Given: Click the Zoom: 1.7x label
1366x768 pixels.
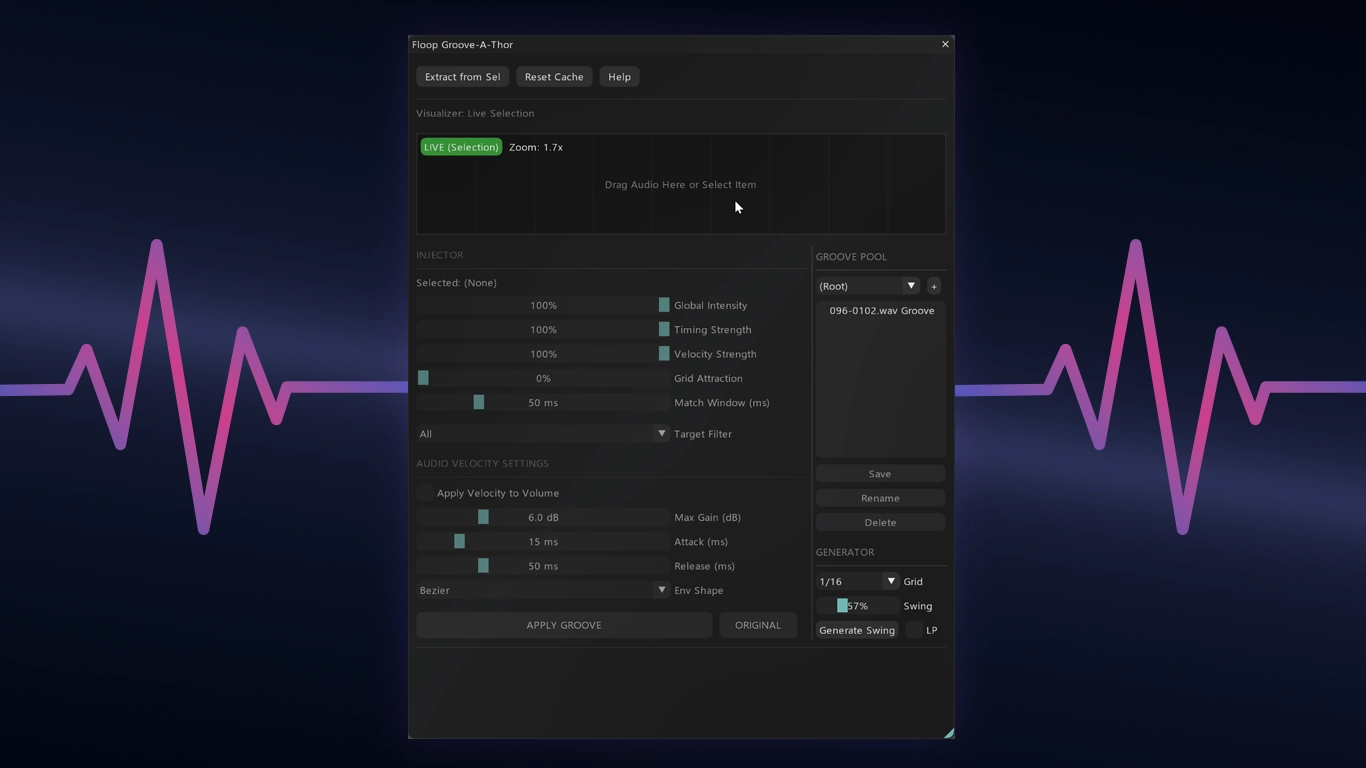Looking at the screenshot, I should coord(536,147).
